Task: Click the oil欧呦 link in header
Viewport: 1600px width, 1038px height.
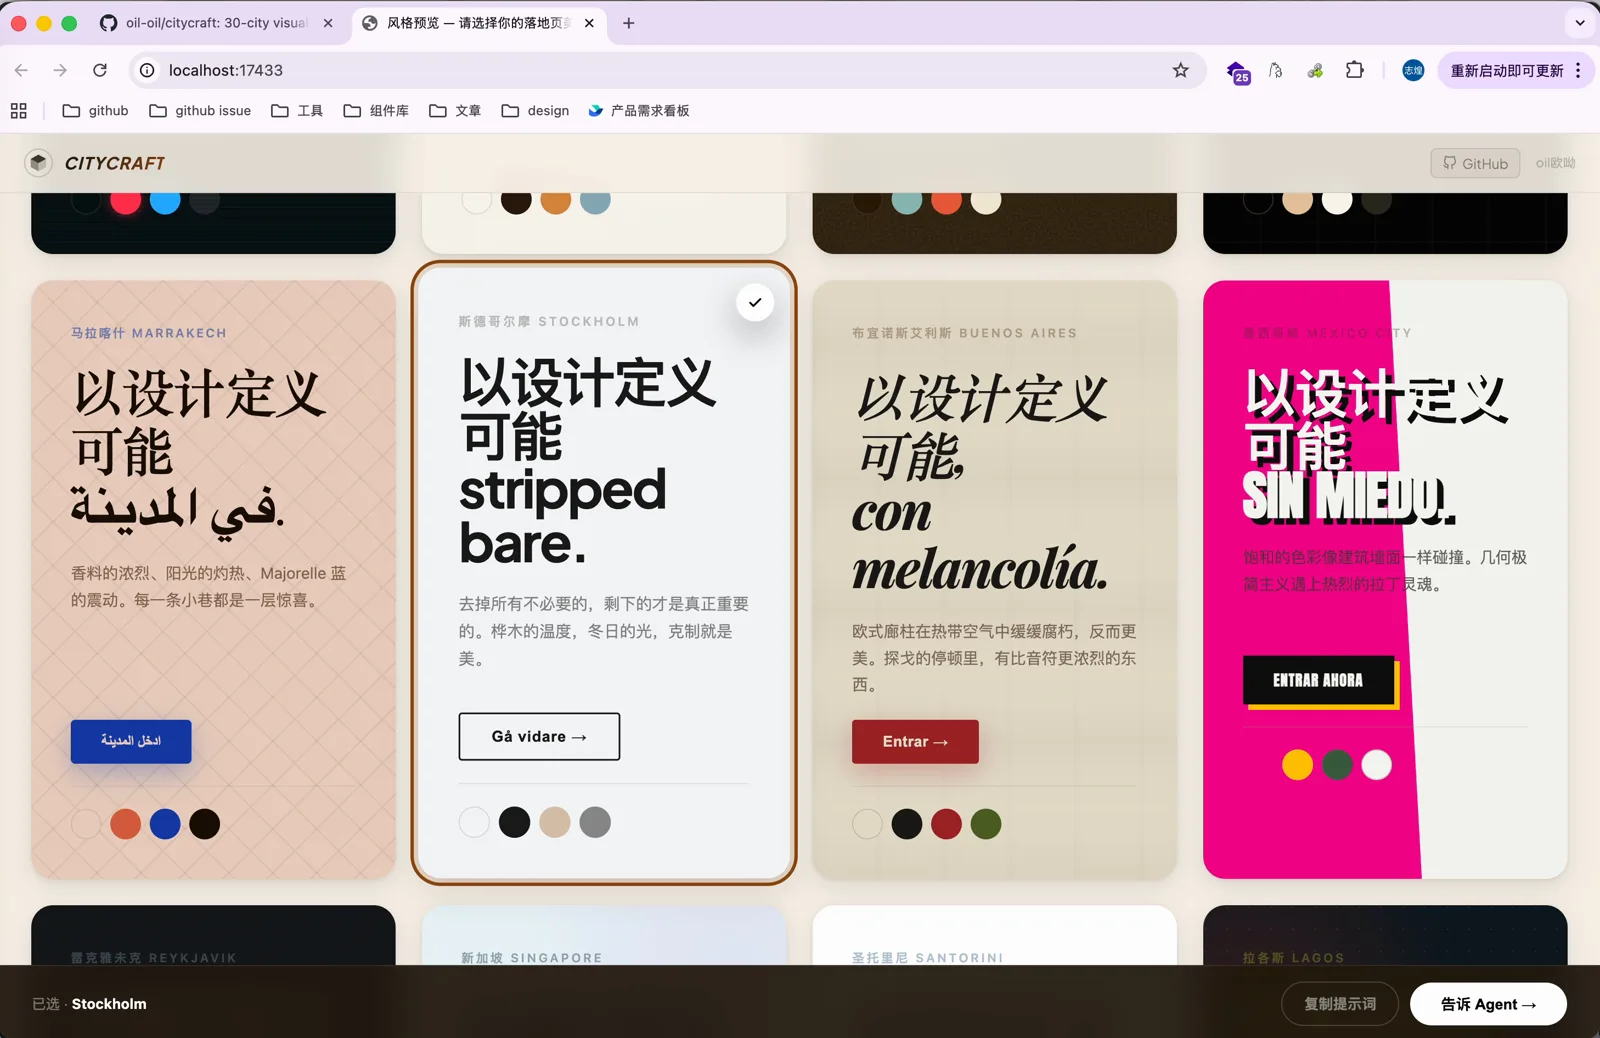Action: coord(1555,163)
